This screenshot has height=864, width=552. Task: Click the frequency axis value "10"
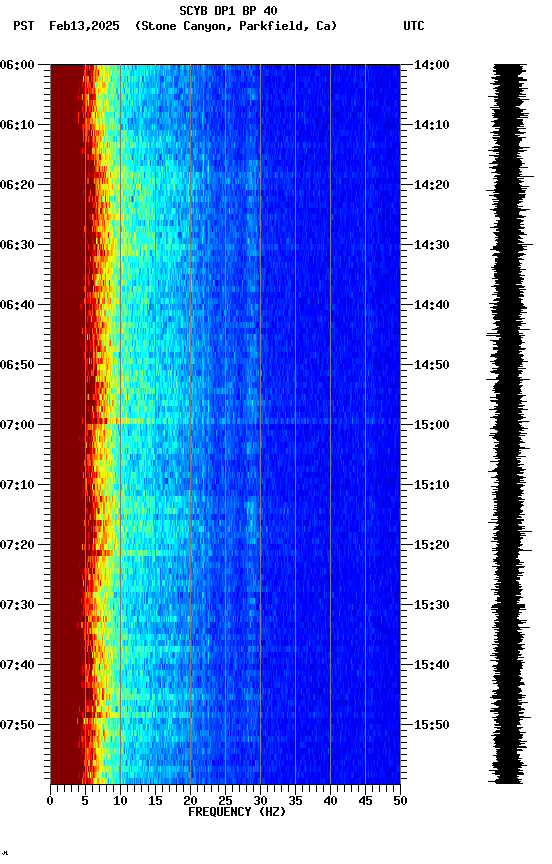point(120,801)
